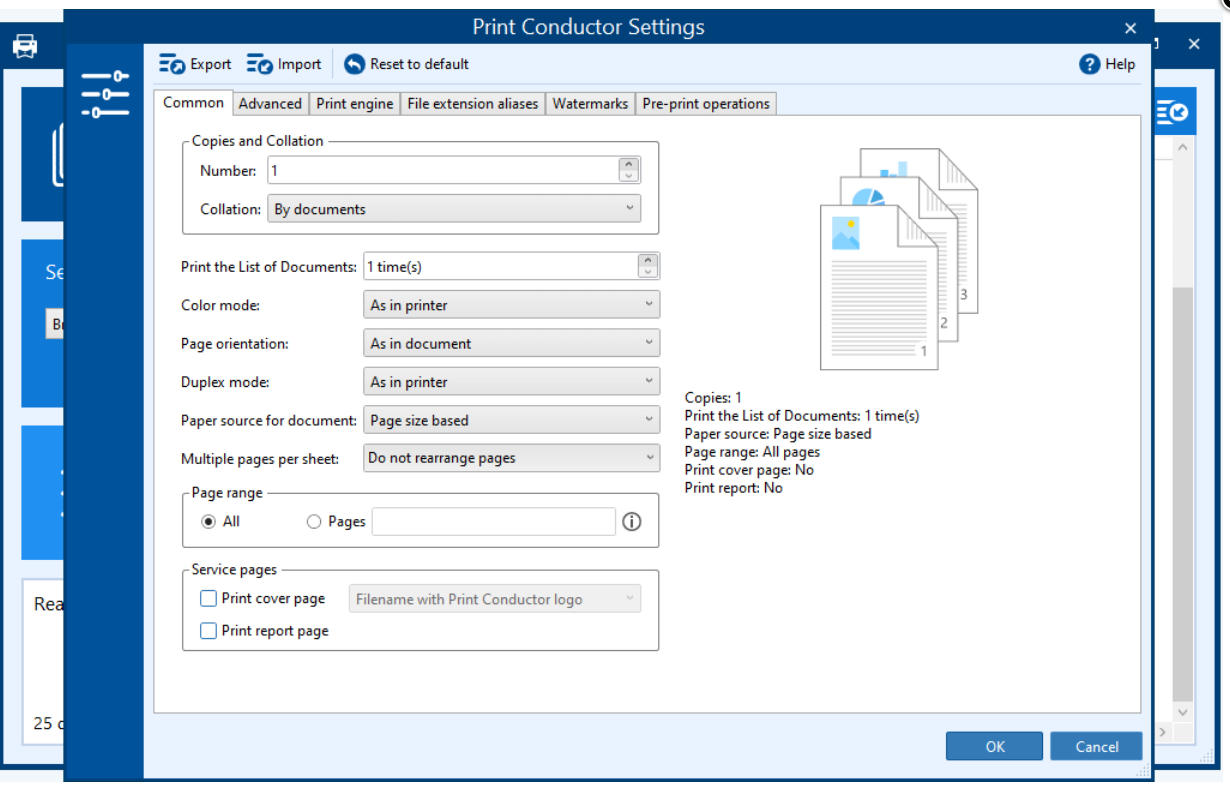Click the settings sliders icon in sidebar
The width and height of the screenshot is (1230, 786).
pos(105,95)
